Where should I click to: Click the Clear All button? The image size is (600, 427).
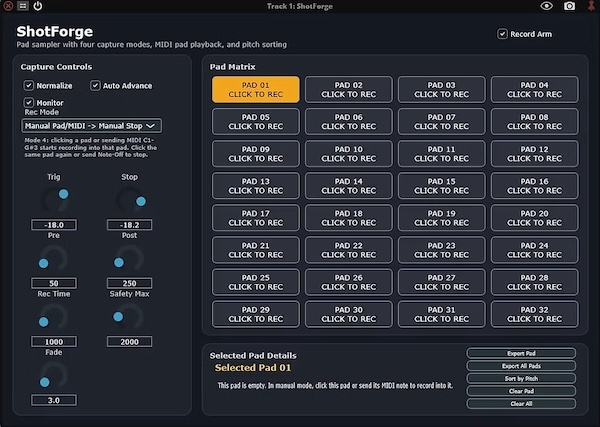coord(521,403)
